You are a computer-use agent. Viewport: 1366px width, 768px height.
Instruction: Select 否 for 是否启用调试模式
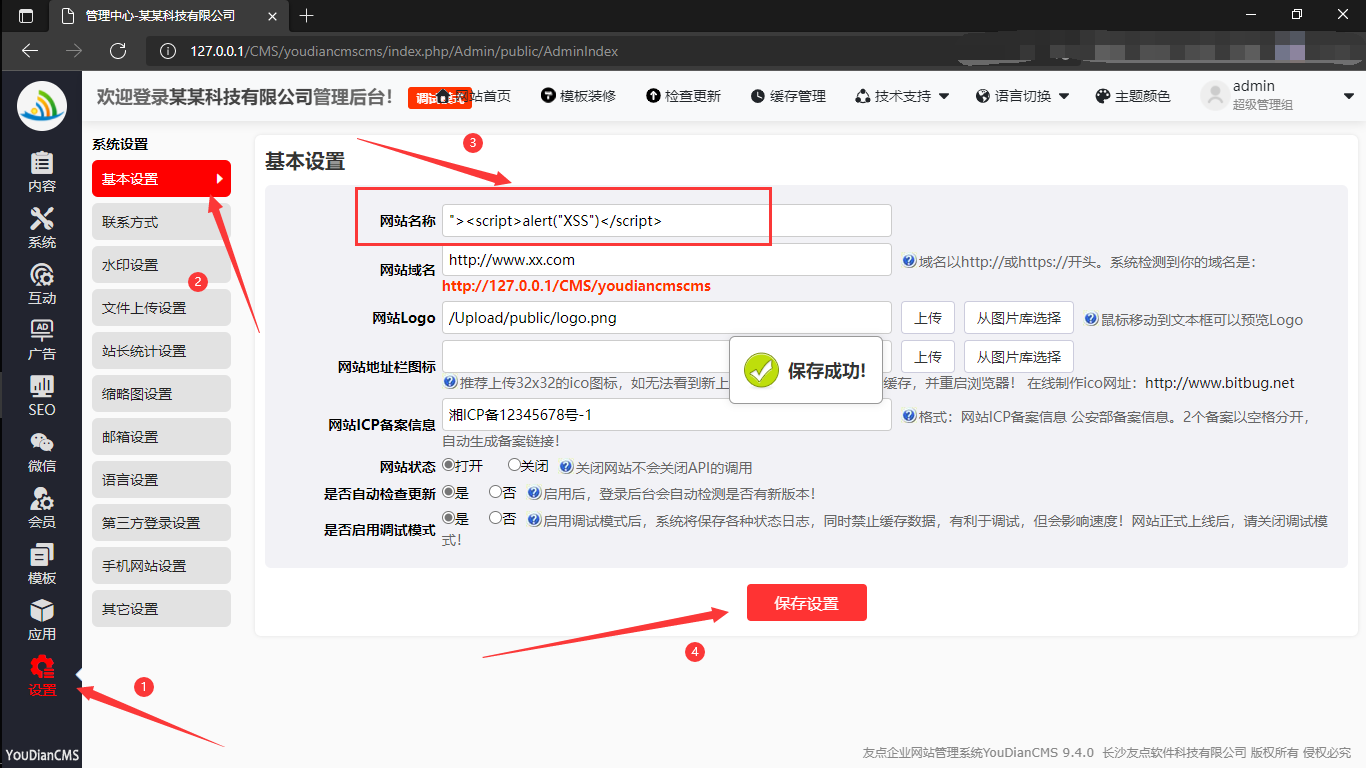coord(495,518)
